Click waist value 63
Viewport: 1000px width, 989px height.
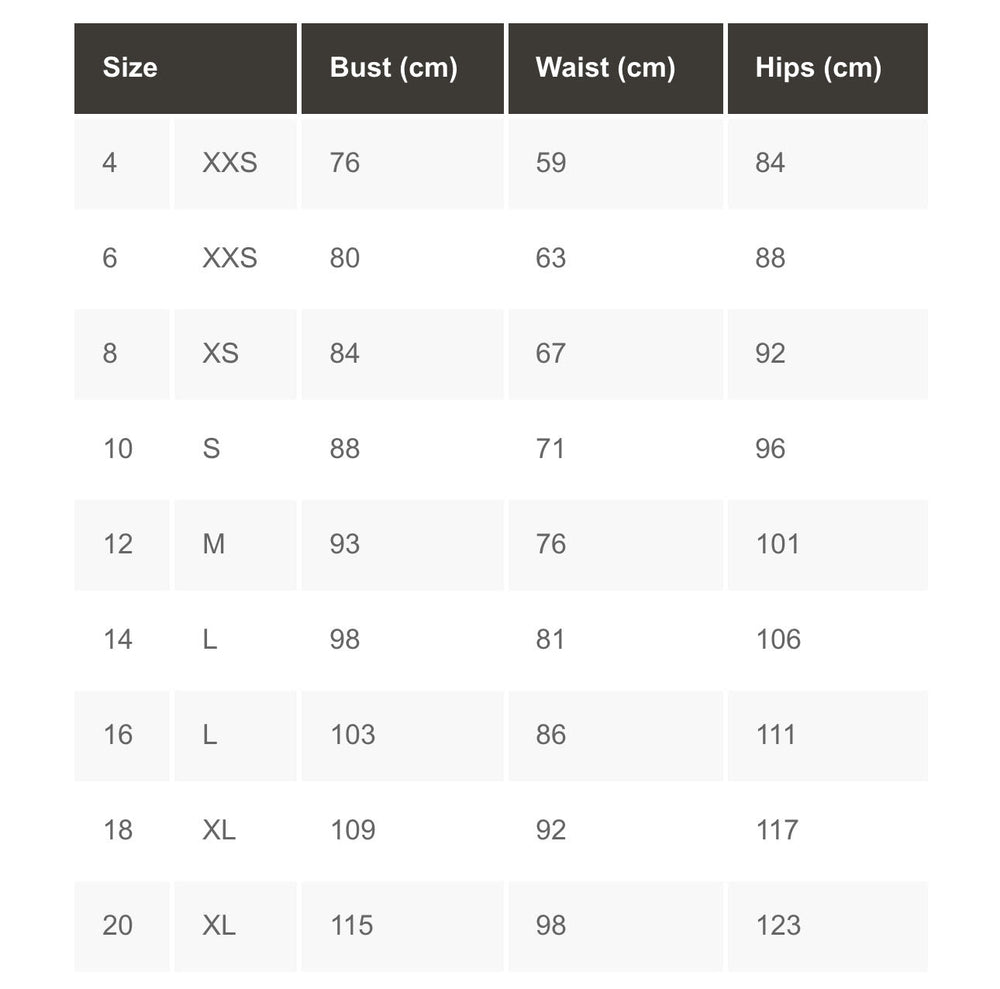[x=551, y=258]
